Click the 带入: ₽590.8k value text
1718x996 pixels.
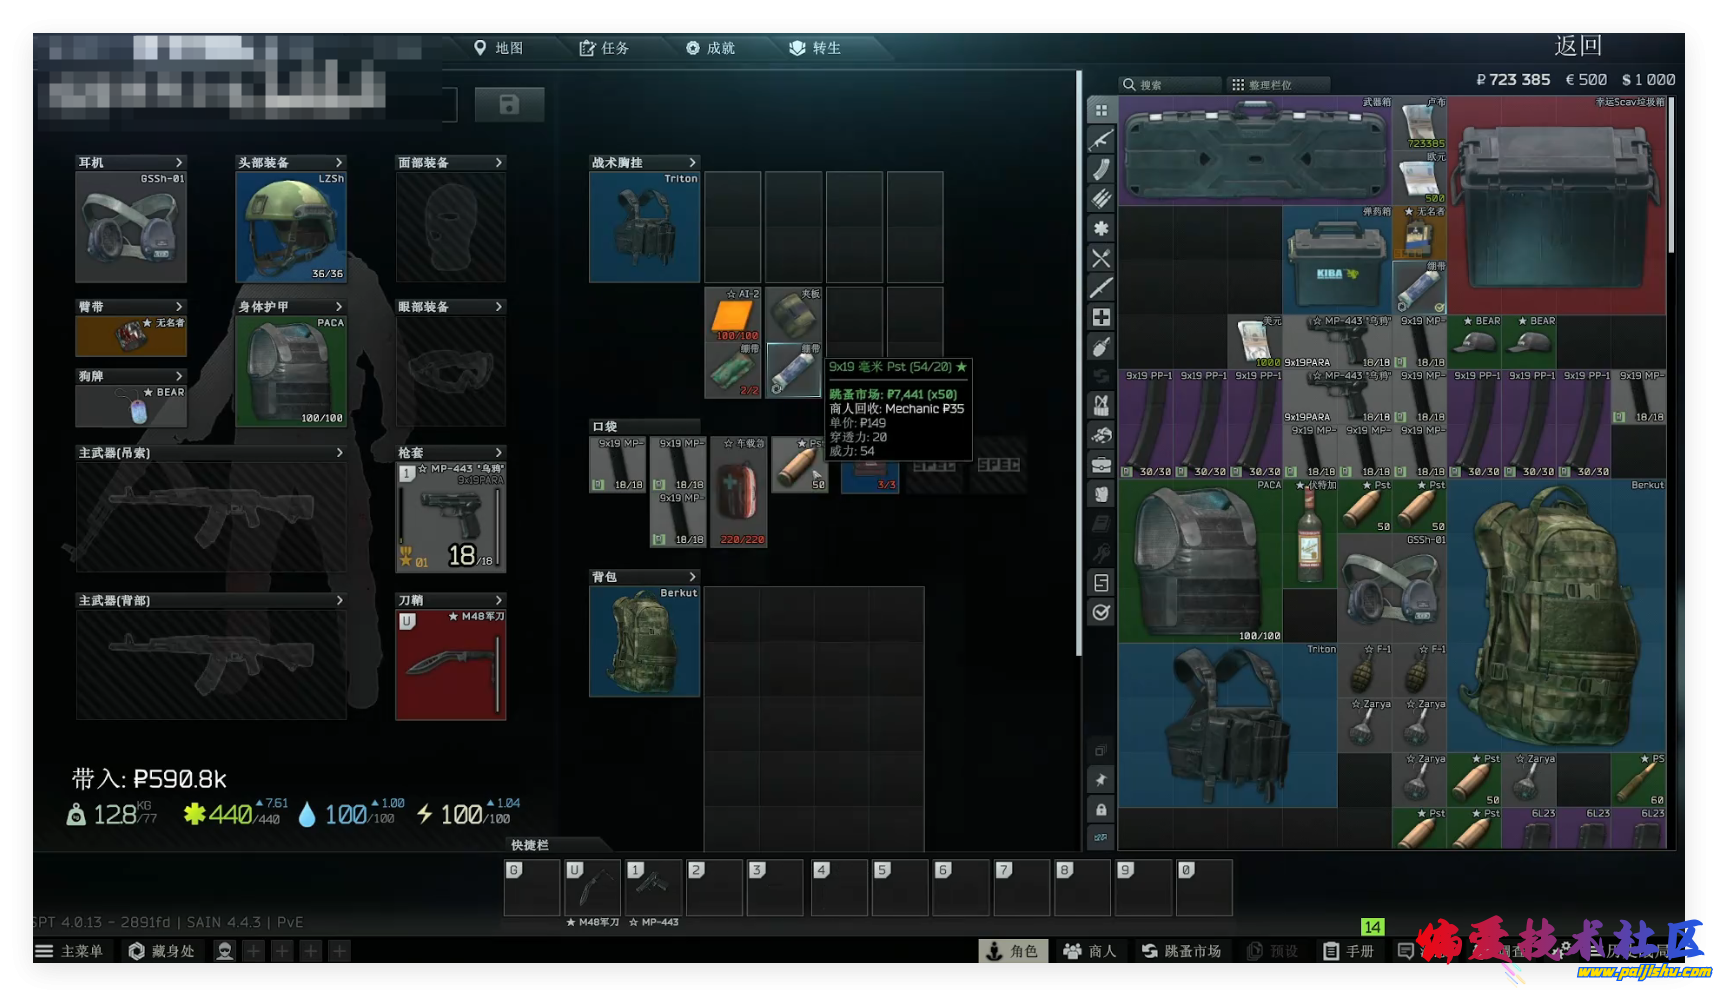149,779
